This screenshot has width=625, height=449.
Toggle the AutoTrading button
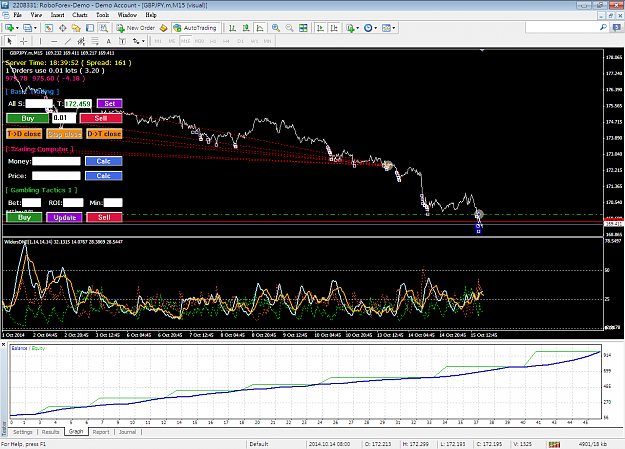point(196,28)
